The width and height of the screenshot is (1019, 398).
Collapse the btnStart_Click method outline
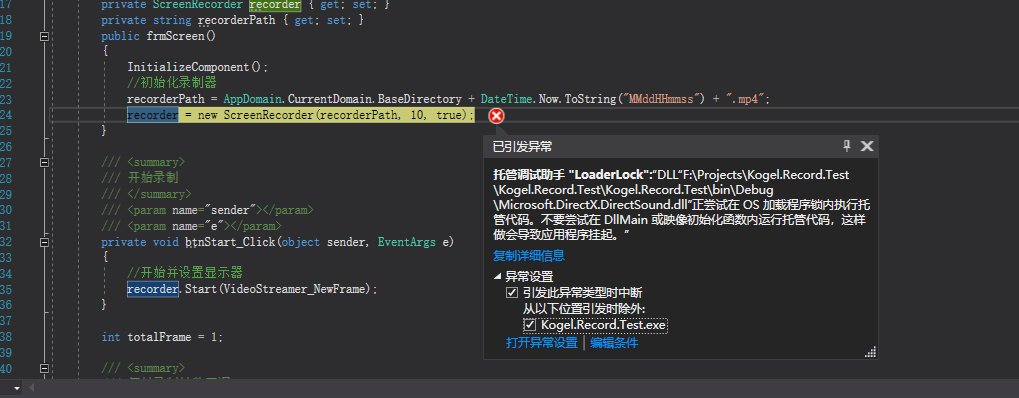tap(44, 242)
